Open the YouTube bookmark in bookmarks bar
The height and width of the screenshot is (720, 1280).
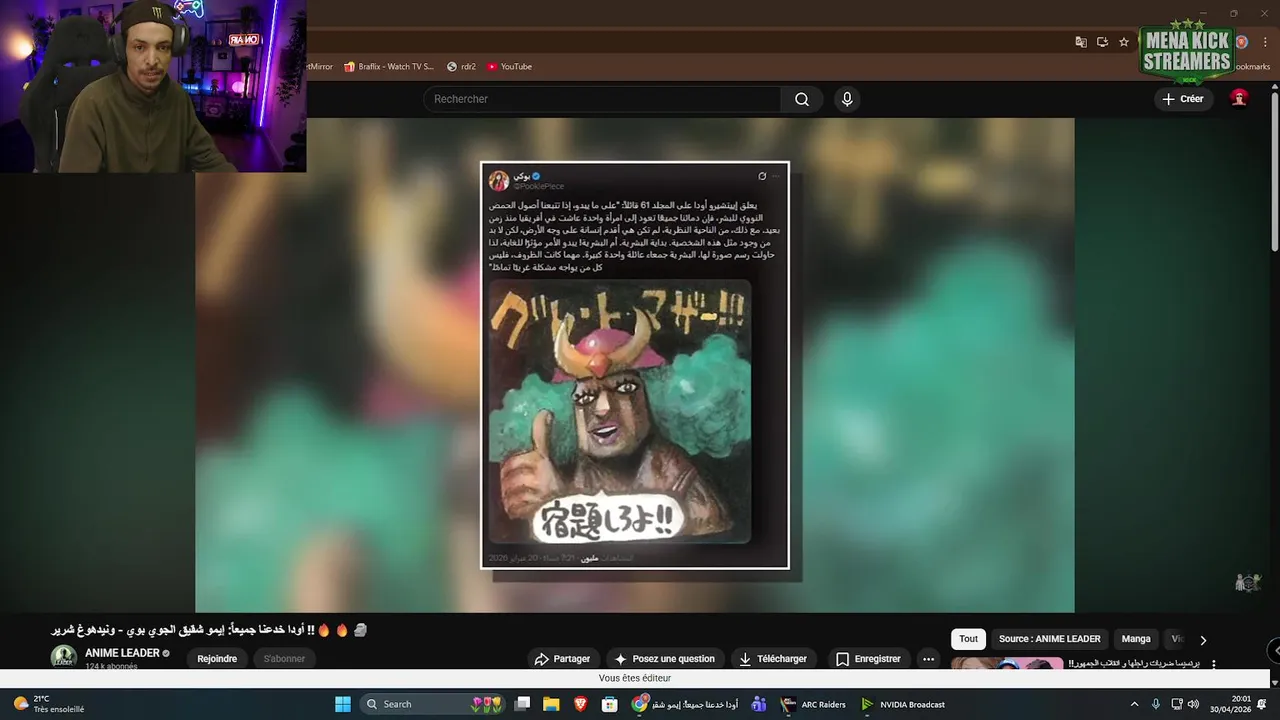tap(509, 67)
